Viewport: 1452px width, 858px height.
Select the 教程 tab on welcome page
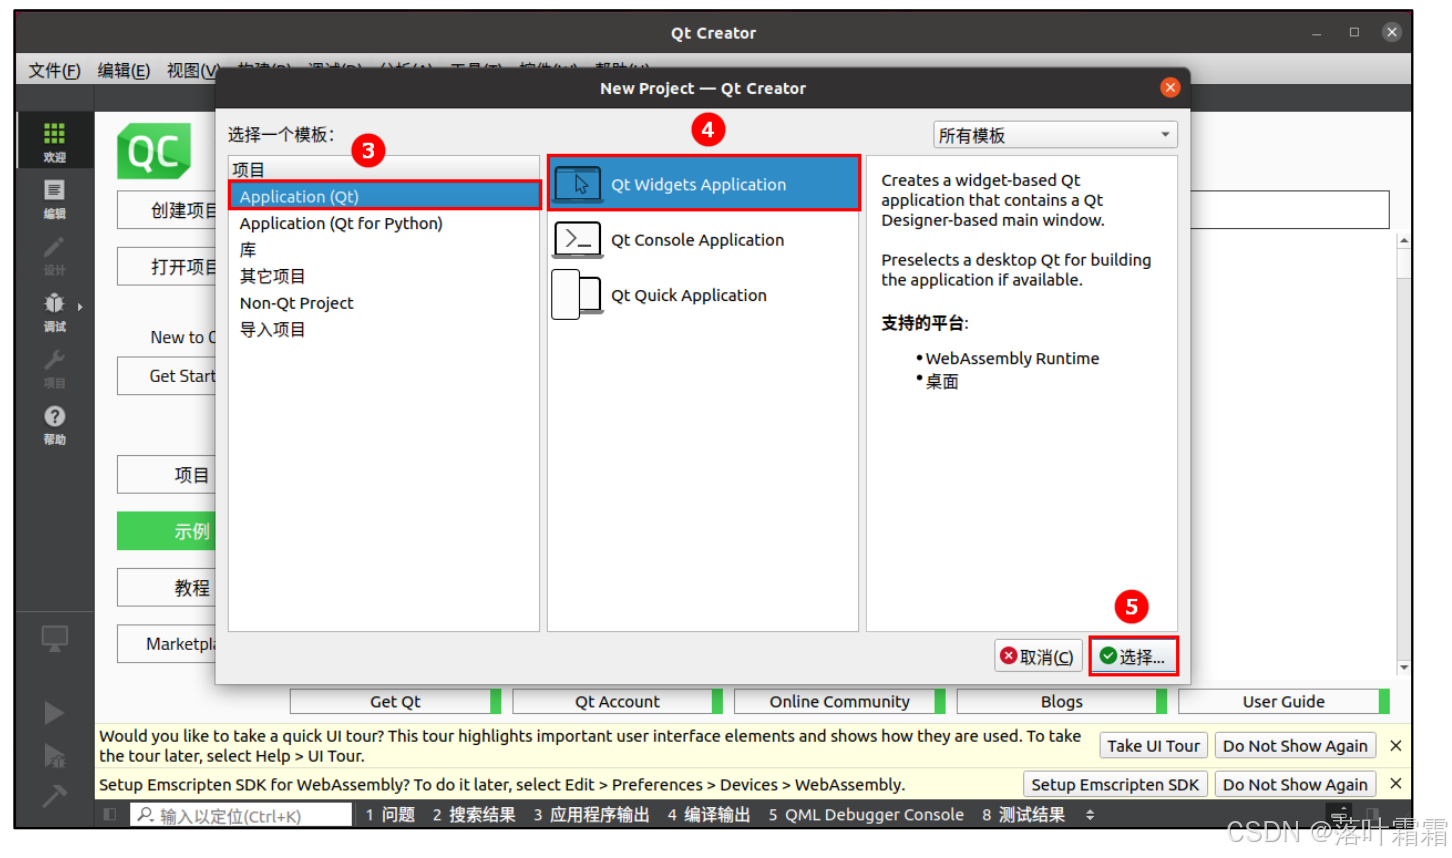tap(167, 588)
